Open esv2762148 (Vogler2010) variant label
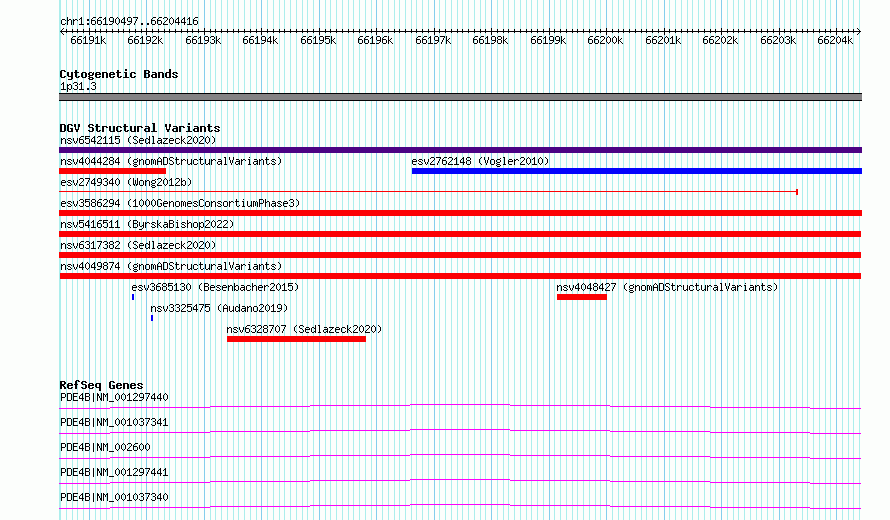This screenshot has width=890, height=520. tap(480, 161)
